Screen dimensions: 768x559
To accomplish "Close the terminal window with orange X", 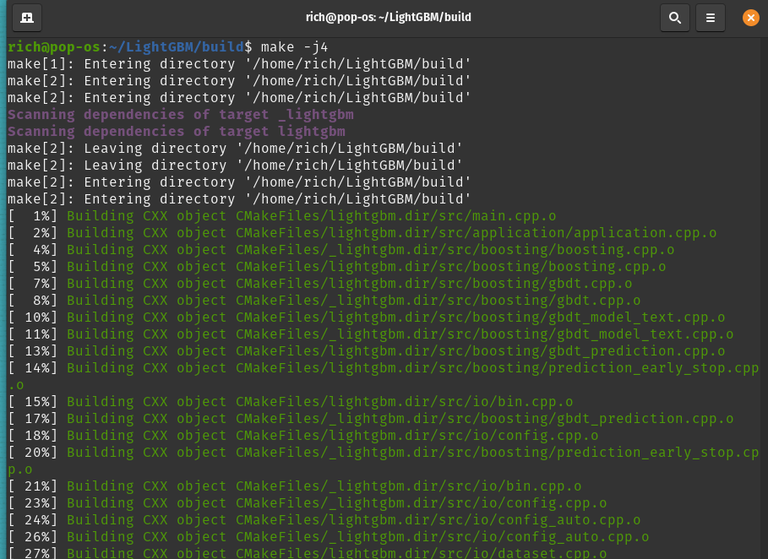I will point(750,18).
